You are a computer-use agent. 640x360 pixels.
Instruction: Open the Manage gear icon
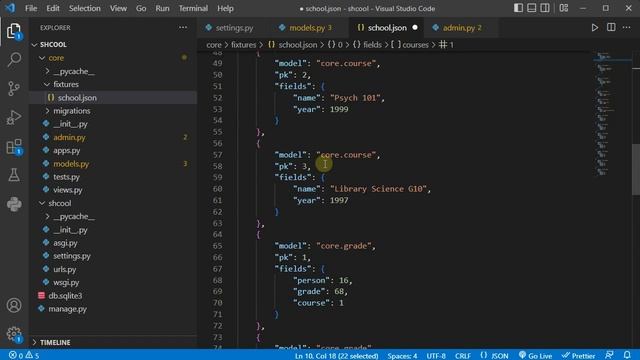(14, 334)
